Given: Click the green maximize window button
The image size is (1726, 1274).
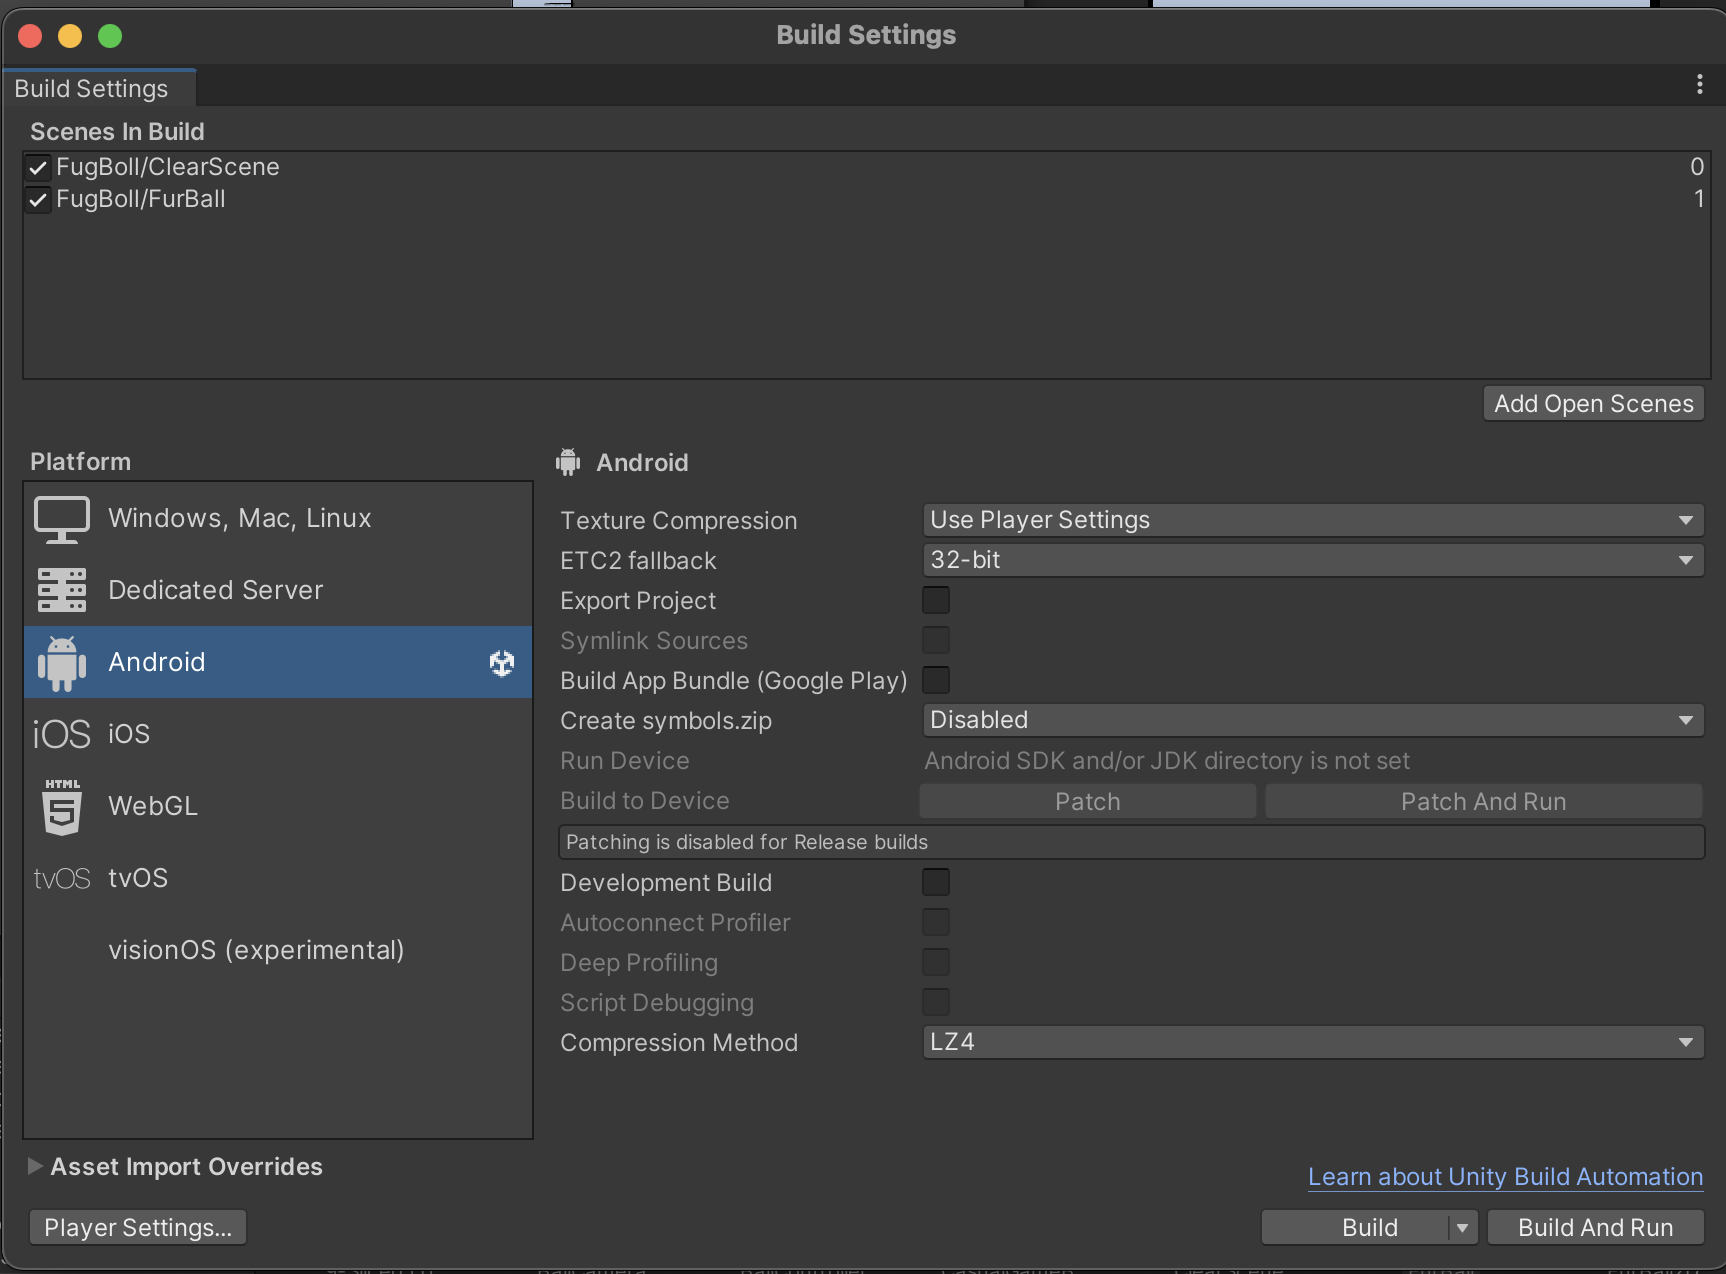Looking at the screenshot, I should coord(110,36).
